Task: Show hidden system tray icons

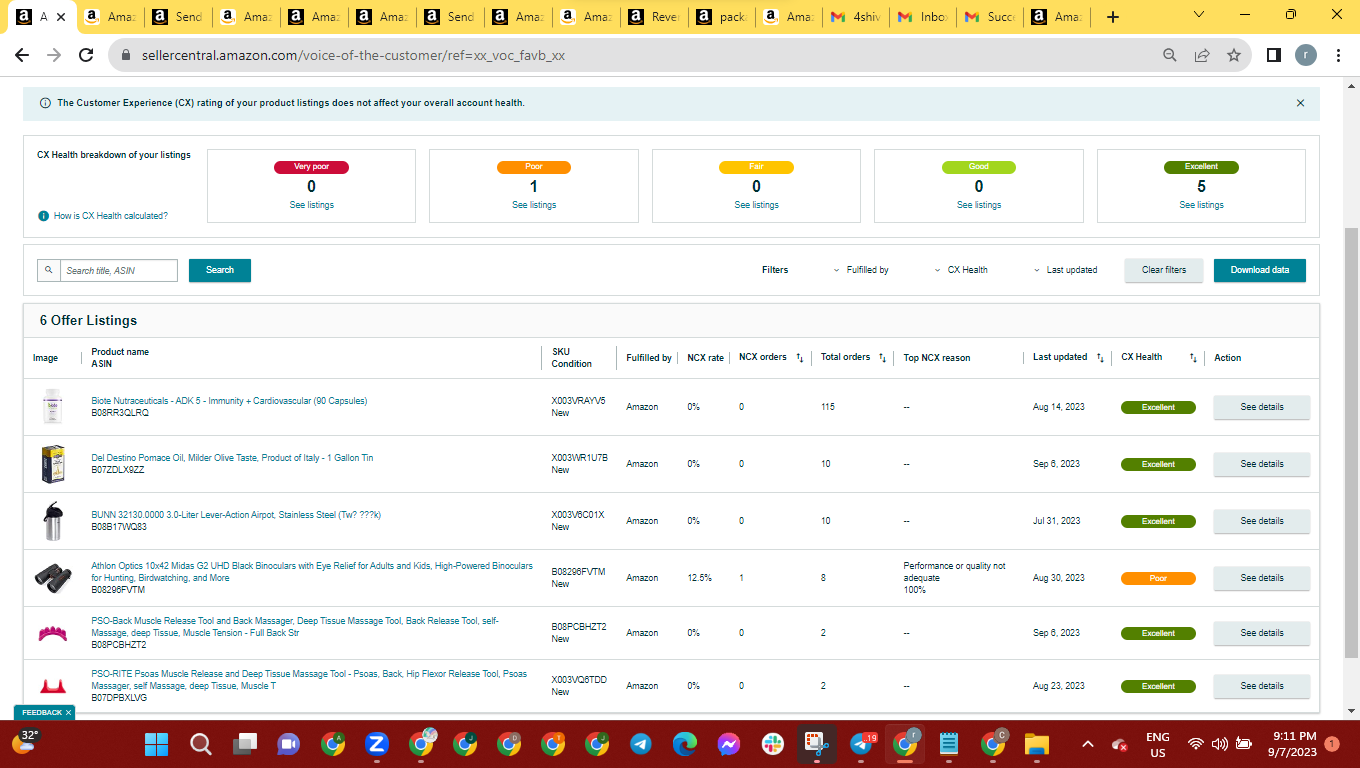Action: pos(1088,744)
